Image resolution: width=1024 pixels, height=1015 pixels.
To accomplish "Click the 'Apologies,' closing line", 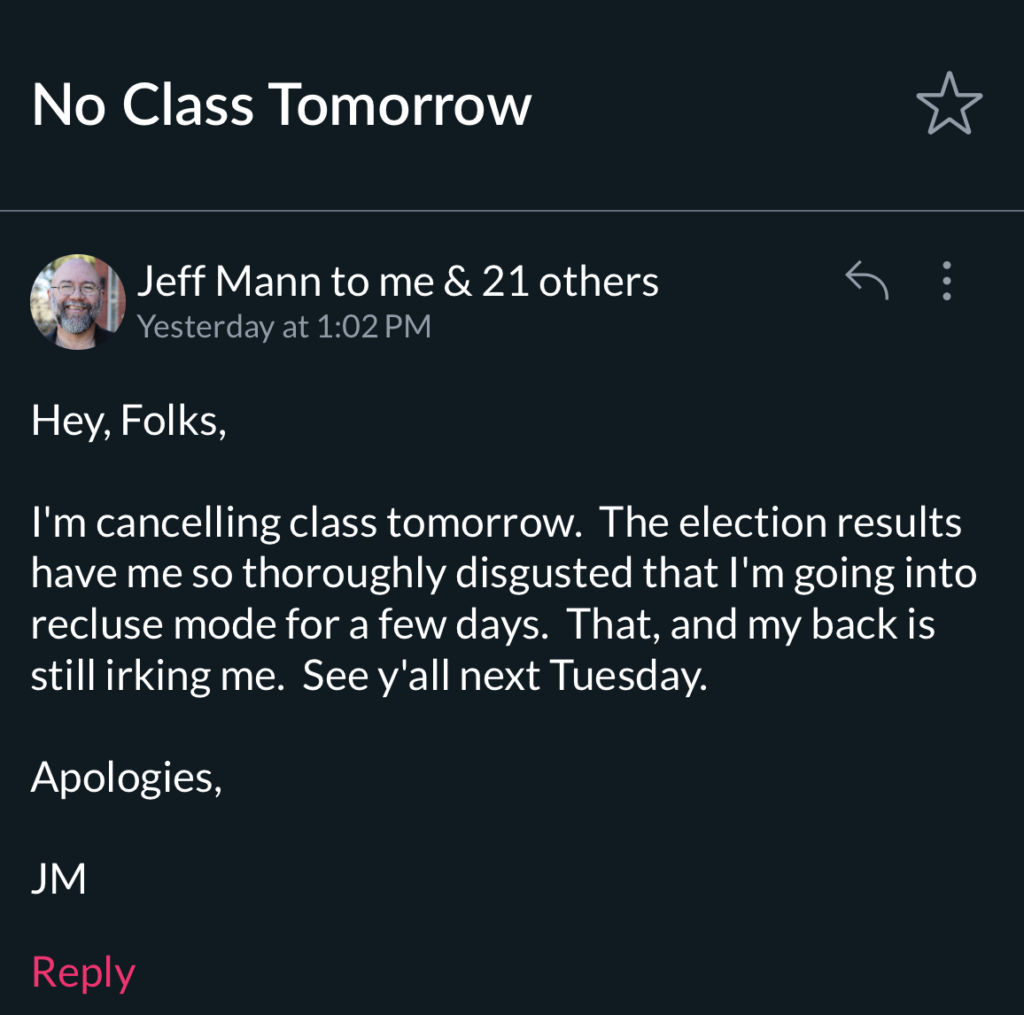I will 126,777.
